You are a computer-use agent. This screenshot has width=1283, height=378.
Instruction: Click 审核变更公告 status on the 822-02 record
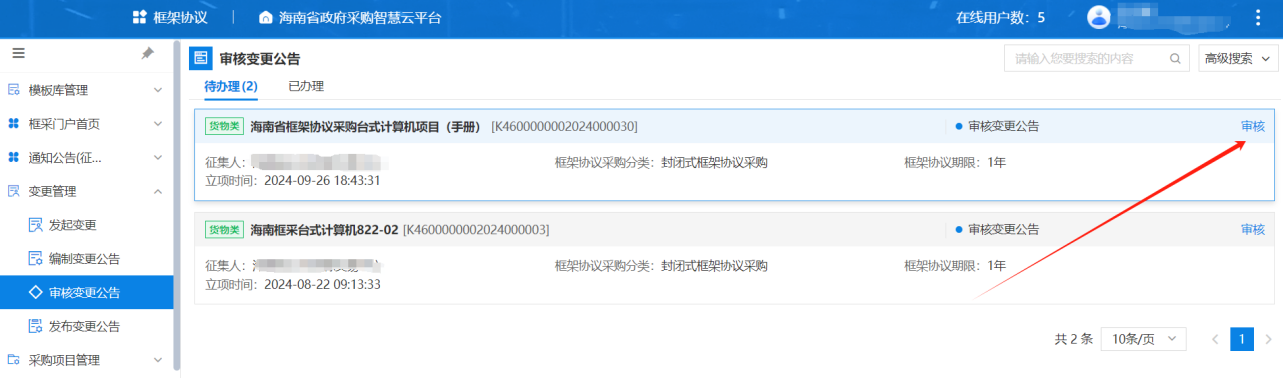pyautogui.click(x=997, y=229)
